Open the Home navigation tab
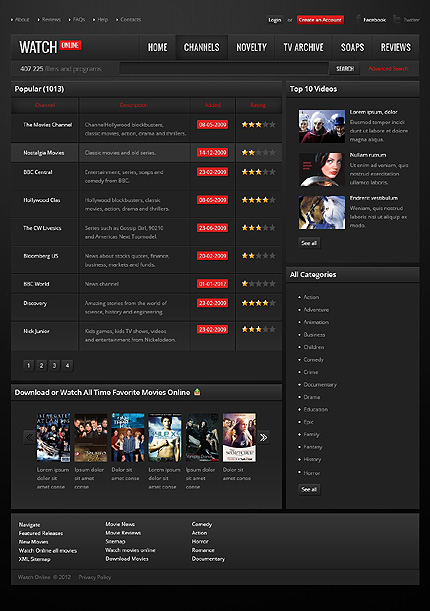Image resolution: width=430 pixels, height=611 pixels. (x=157, y=47)
